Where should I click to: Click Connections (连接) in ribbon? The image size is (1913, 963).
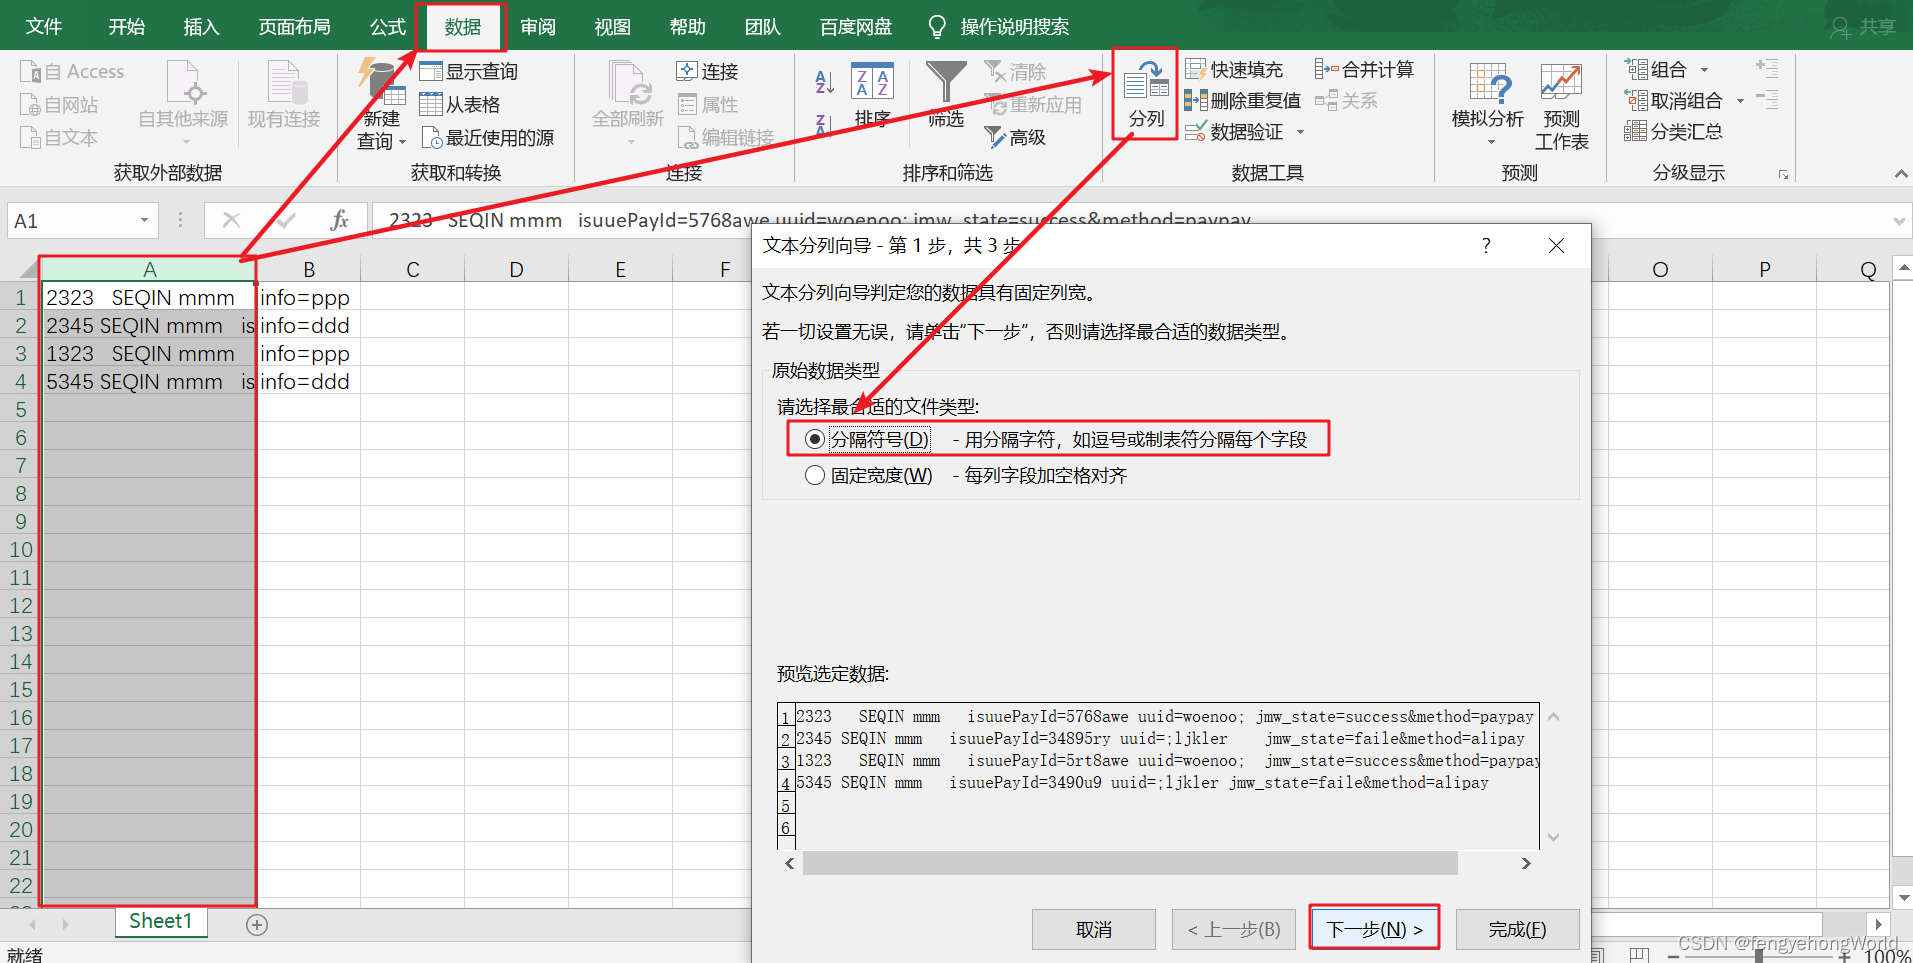707,71
